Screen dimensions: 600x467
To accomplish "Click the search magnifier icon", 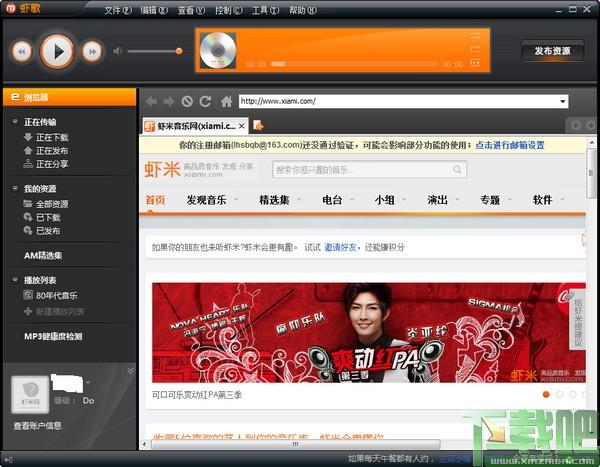I will tap(457, 169).
